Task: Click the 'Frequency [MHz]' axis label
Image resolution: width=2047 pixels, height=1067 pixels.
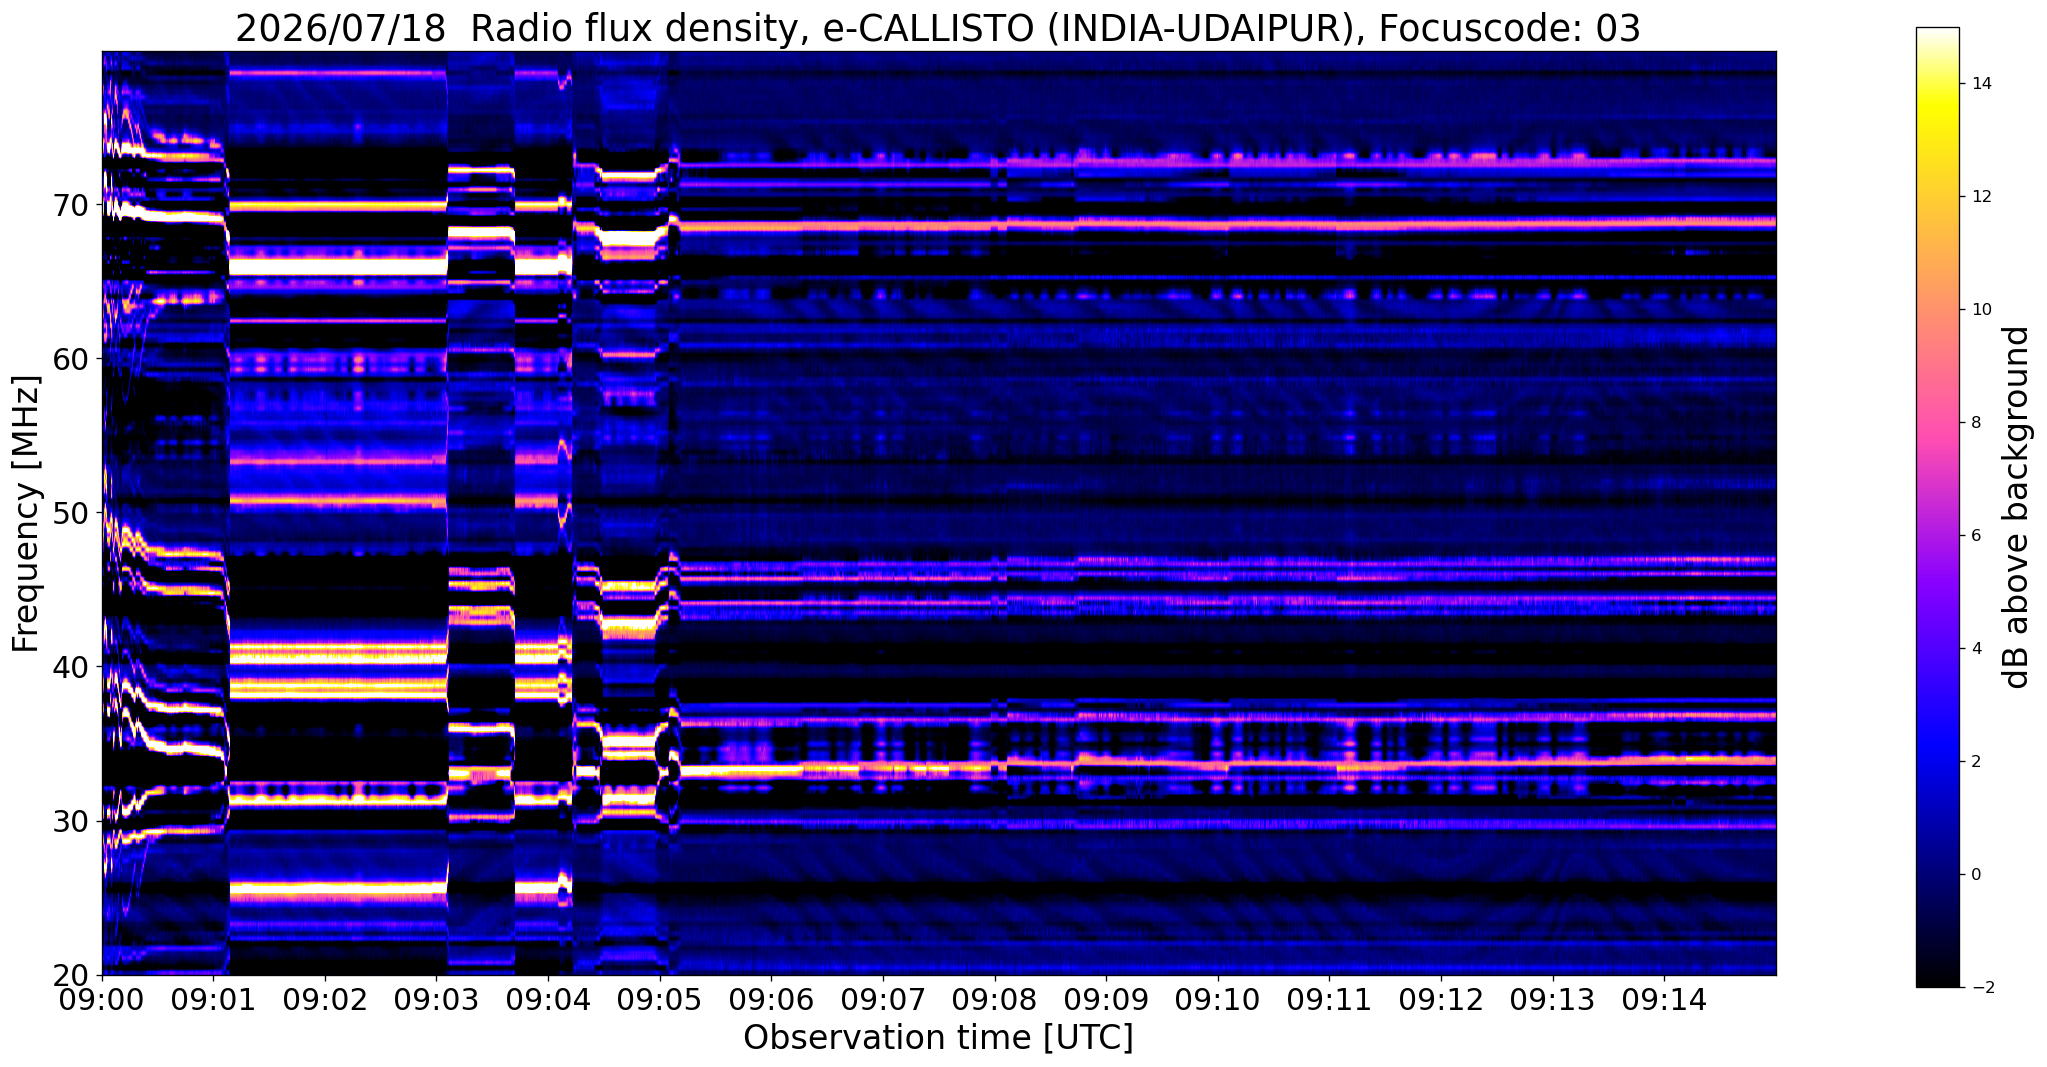Action: tap(26, 514)
